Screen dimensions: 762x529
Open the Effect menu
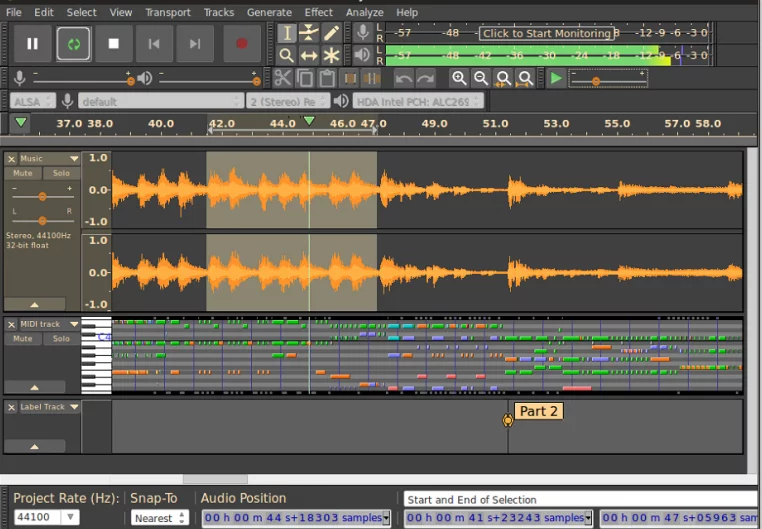(x=318, y=12)
